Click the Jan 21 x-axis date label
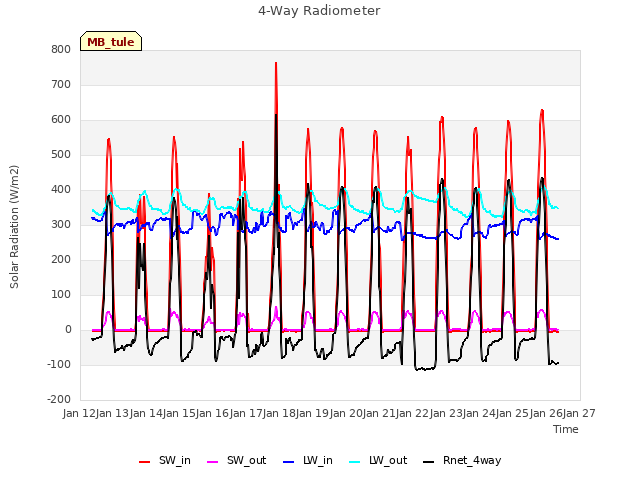This screenshot has height=480, width=640. tap(379, 414)
